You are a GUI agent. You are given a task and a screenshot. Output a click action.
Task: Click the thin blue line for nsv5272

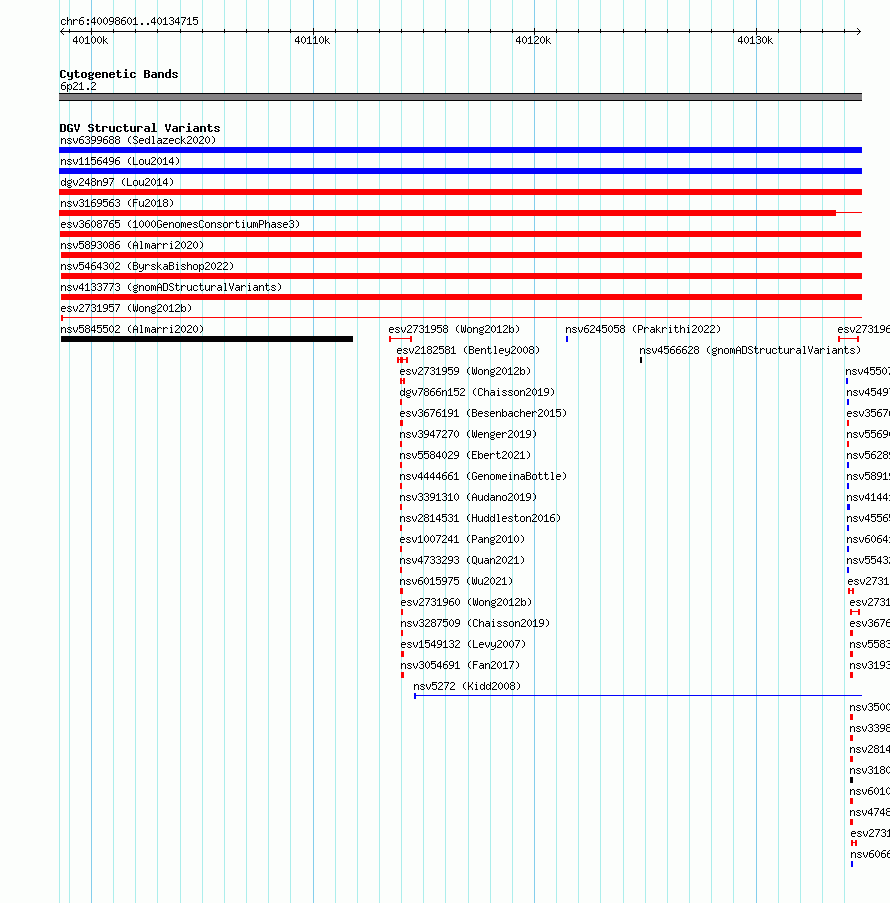pos(638,696)
